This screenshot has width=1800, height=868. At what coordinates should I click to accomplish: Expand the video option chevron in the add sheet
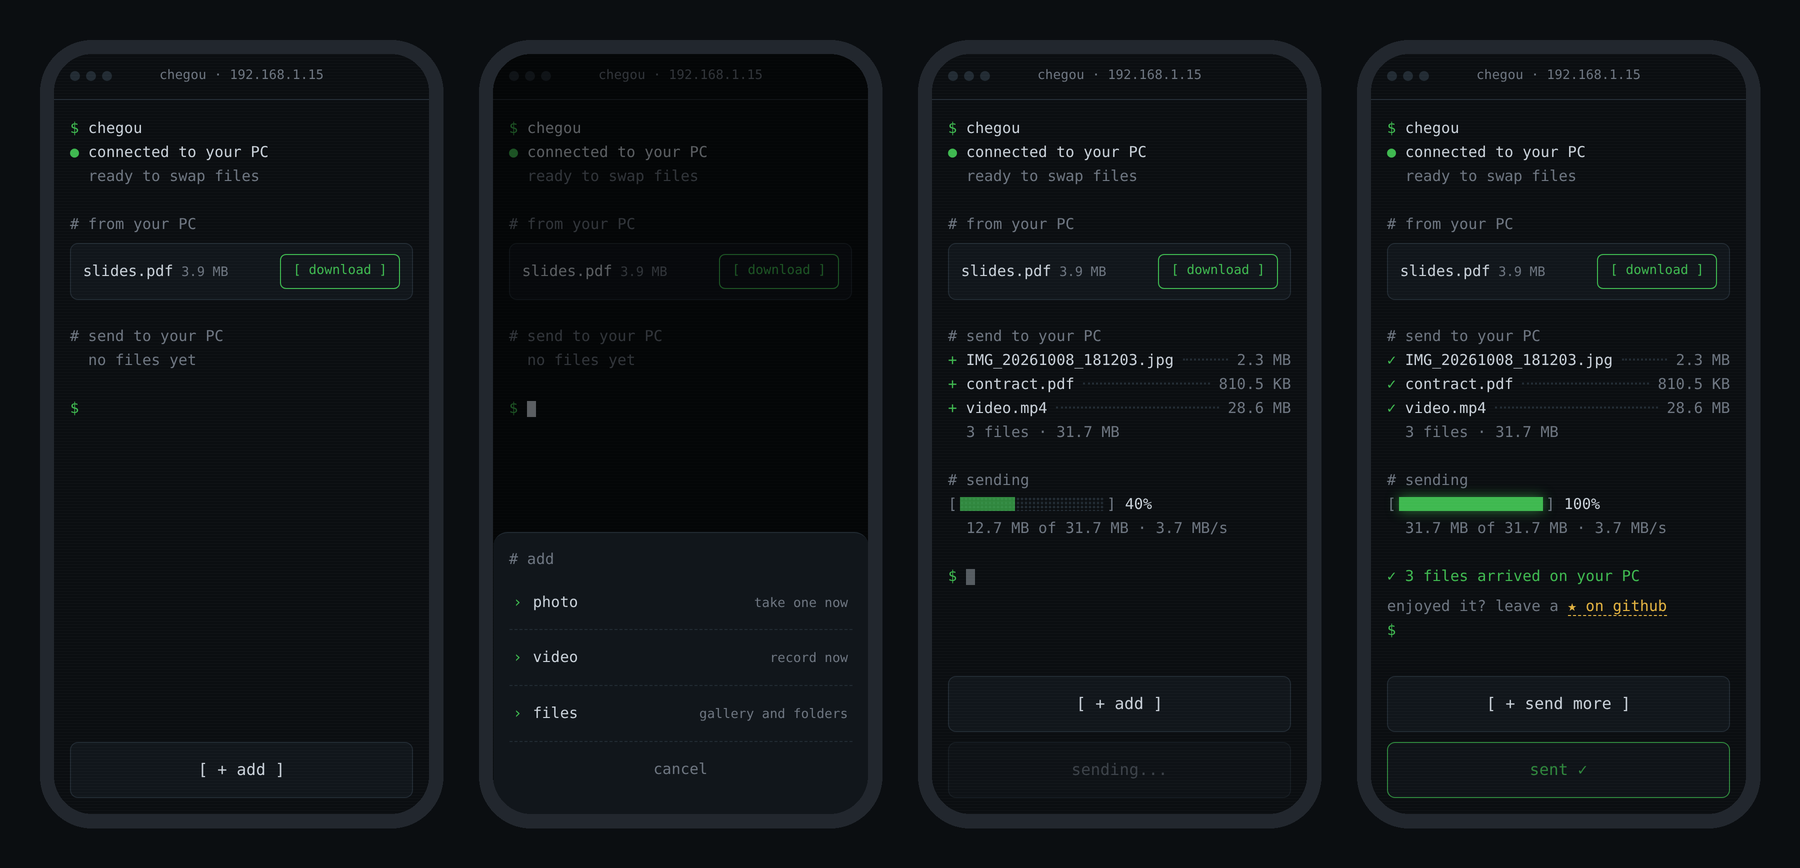517,657
